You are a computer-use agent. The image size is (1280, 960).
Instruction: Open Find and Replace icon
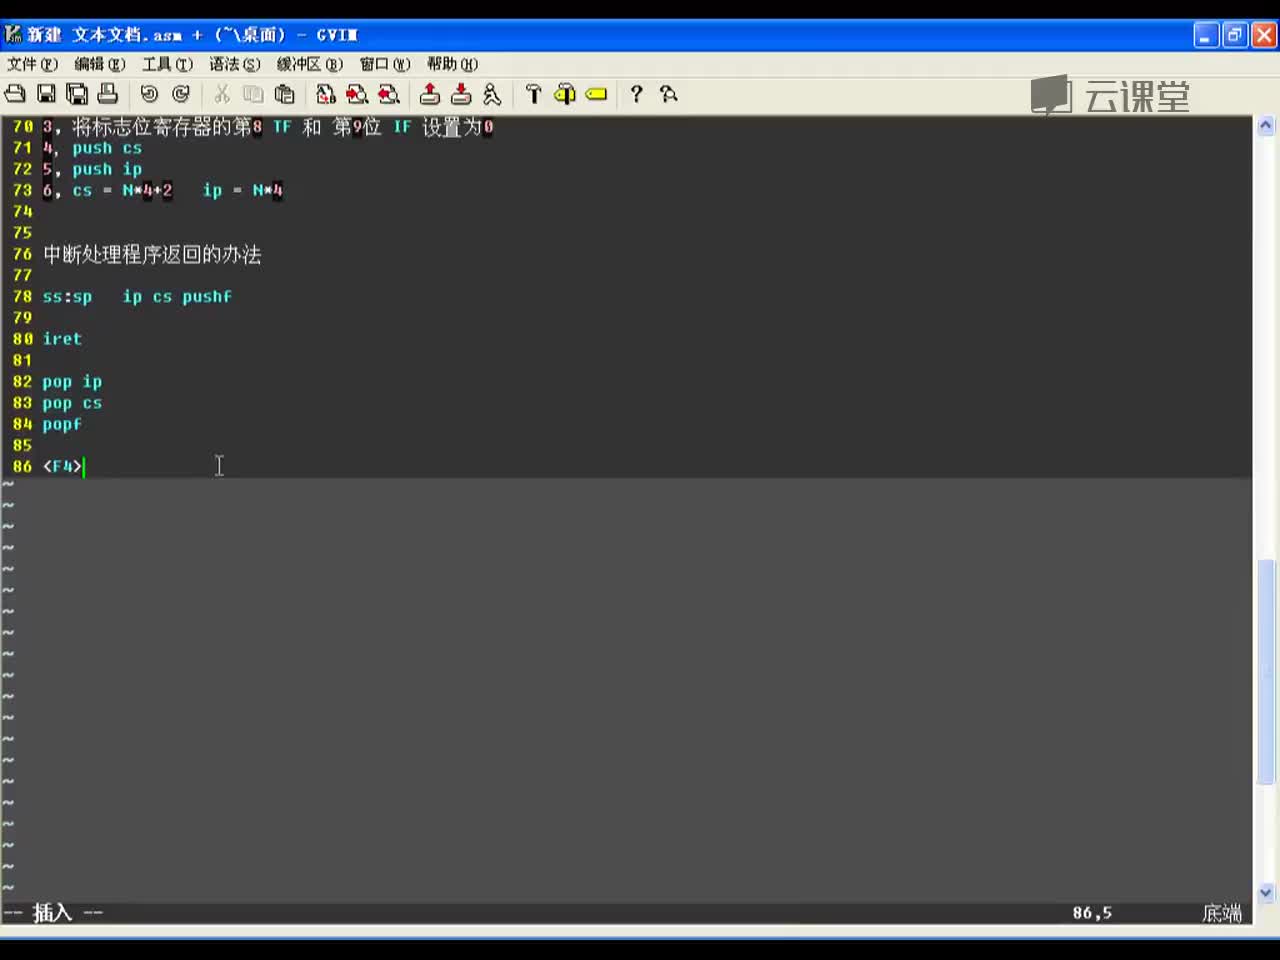326,94
